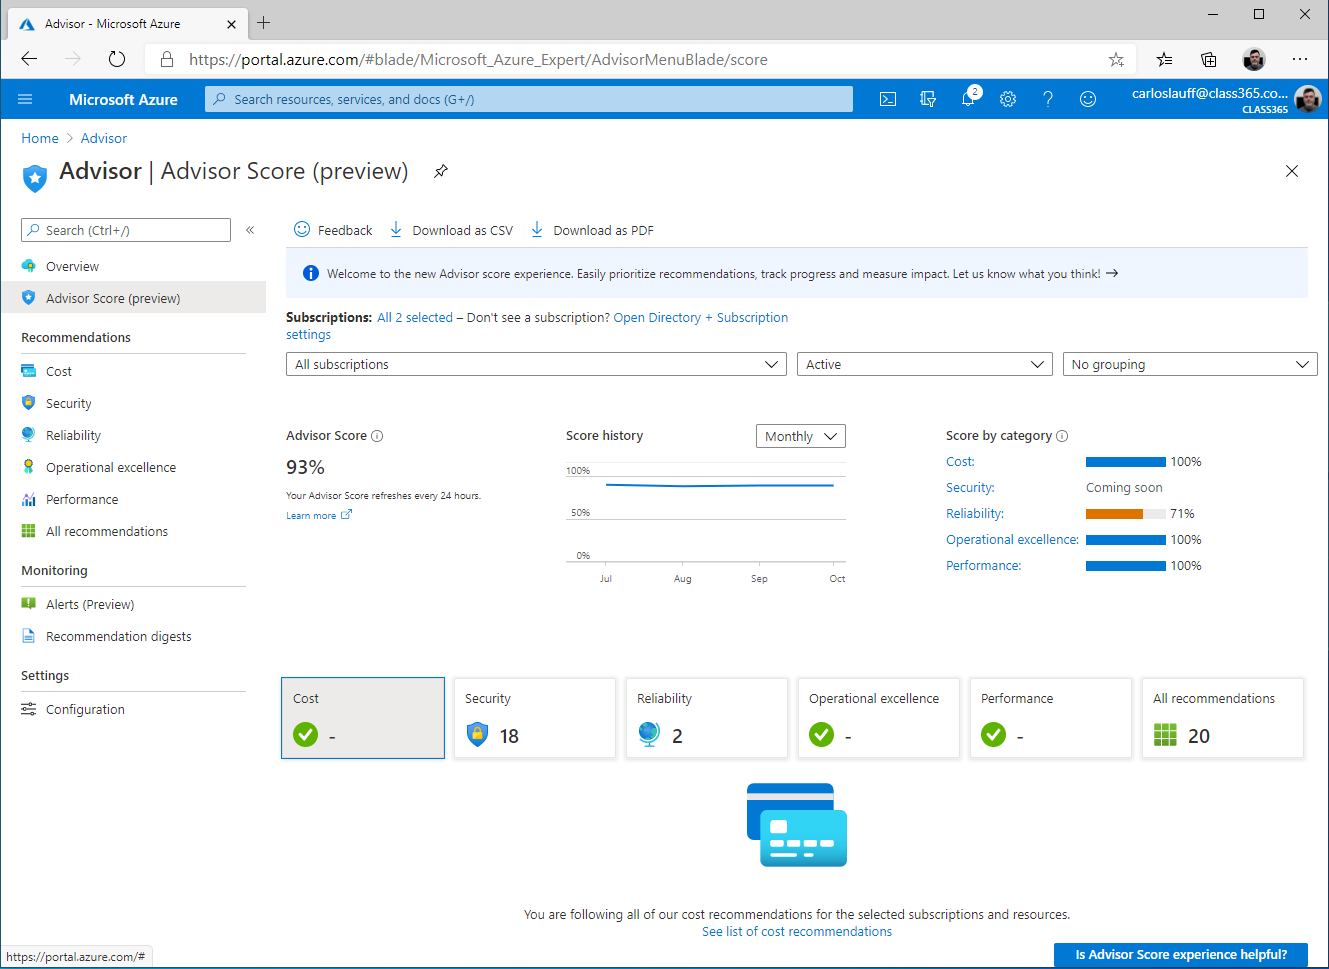Click Is Advisor Score experience helpful button
Image resolution: width=1329 pixels, height=969 pixels.
coord(1181,954)
